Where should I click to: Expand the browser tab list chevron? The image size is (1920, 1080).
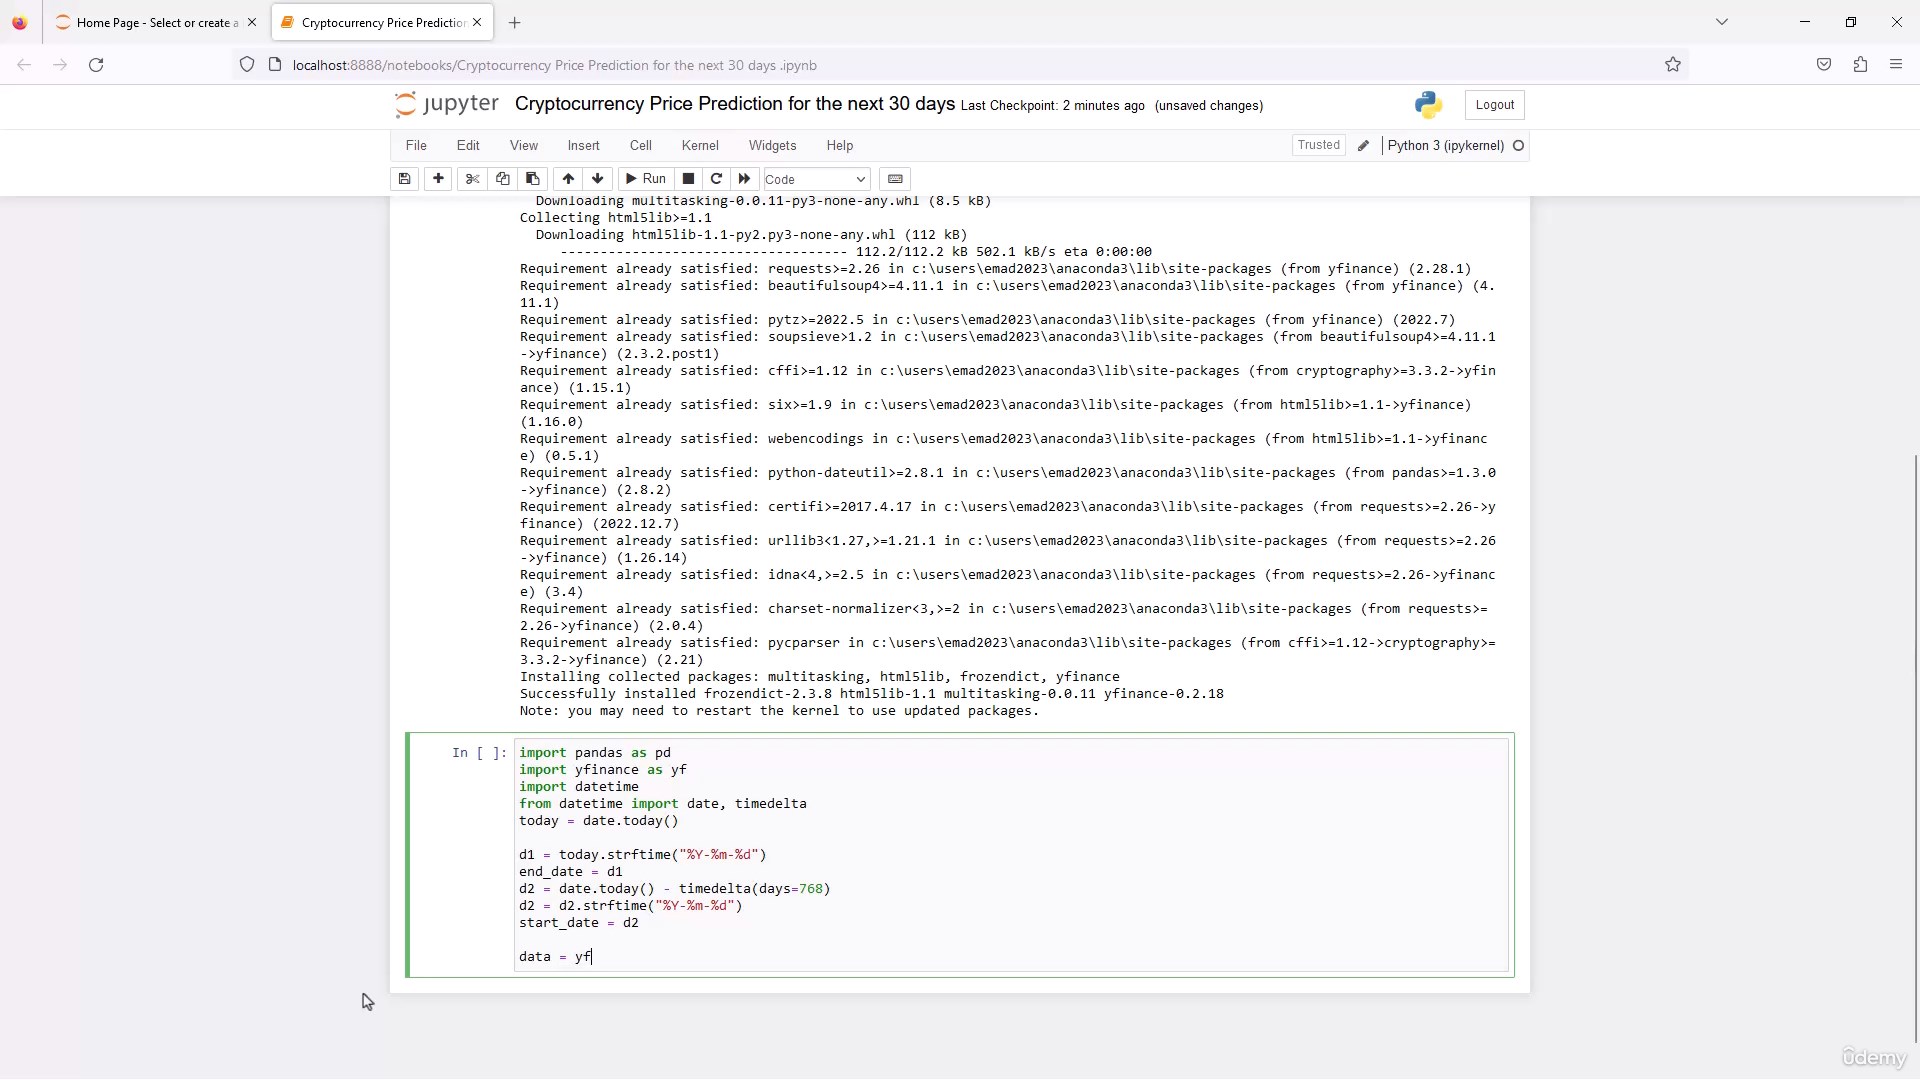(x=1721, y=22)
